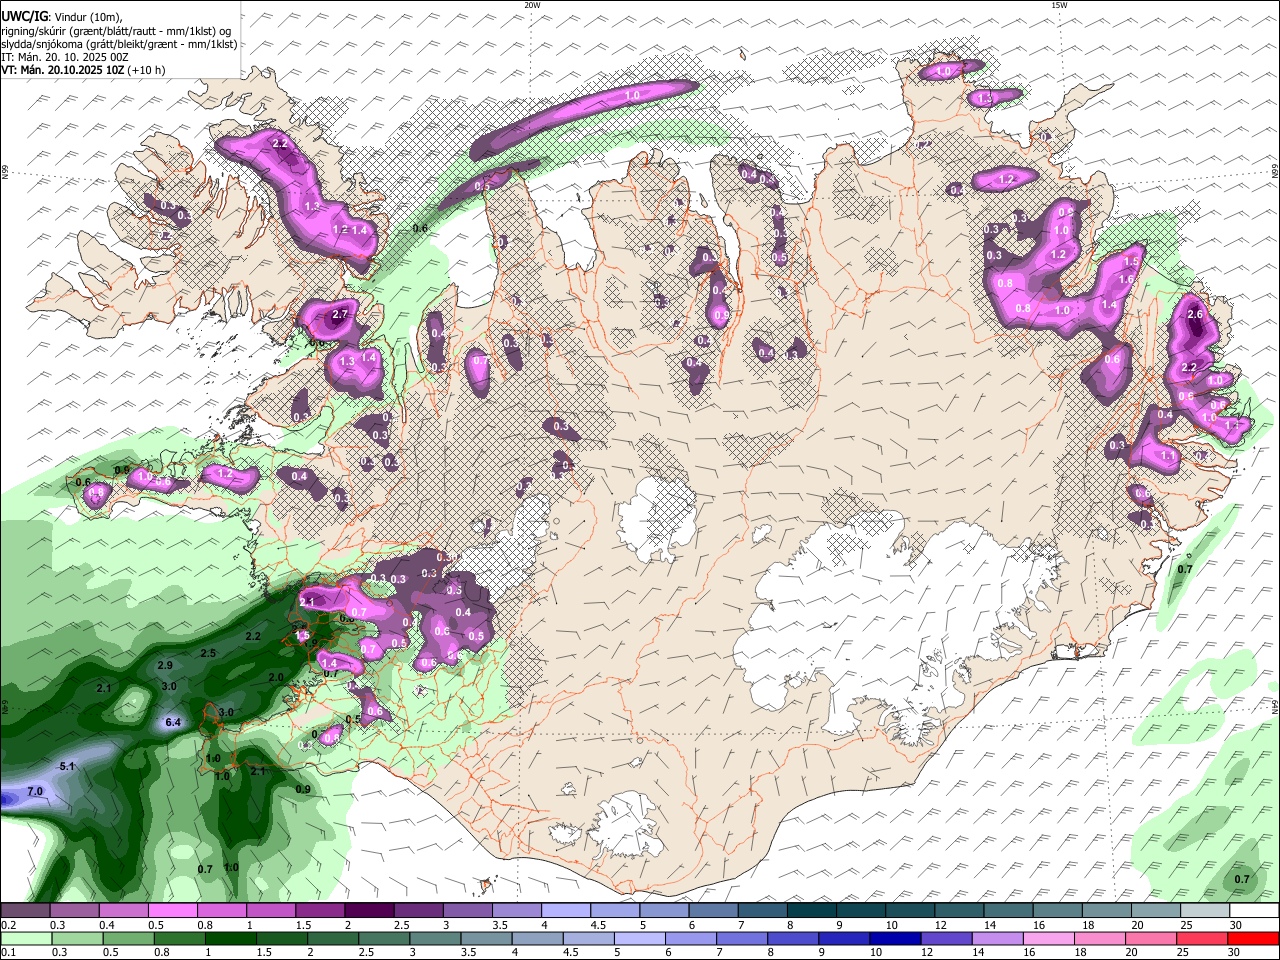The width and height of the screenshot is (1280, 960).
Task: Click the 7.0 rainfall value on the map
Action: pyautogui.click(x=35, y=791)
